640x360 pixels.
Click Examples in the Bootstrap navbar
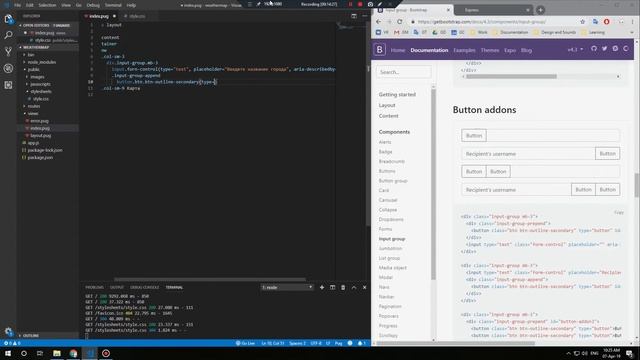[x=464, y=50]
